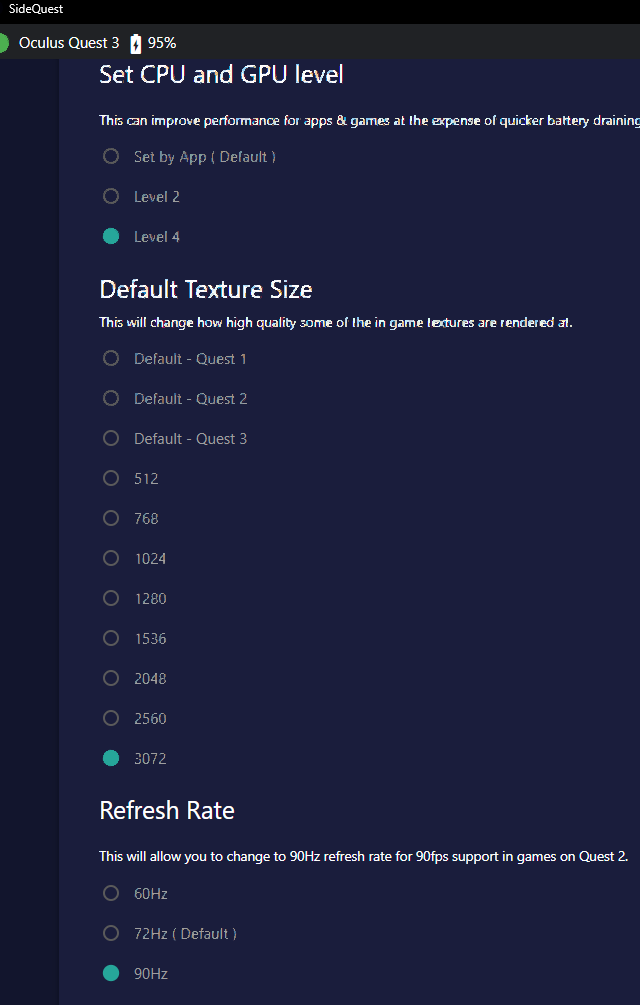Enable the 90Hz refresh rate option

click(x=111, y=973)
